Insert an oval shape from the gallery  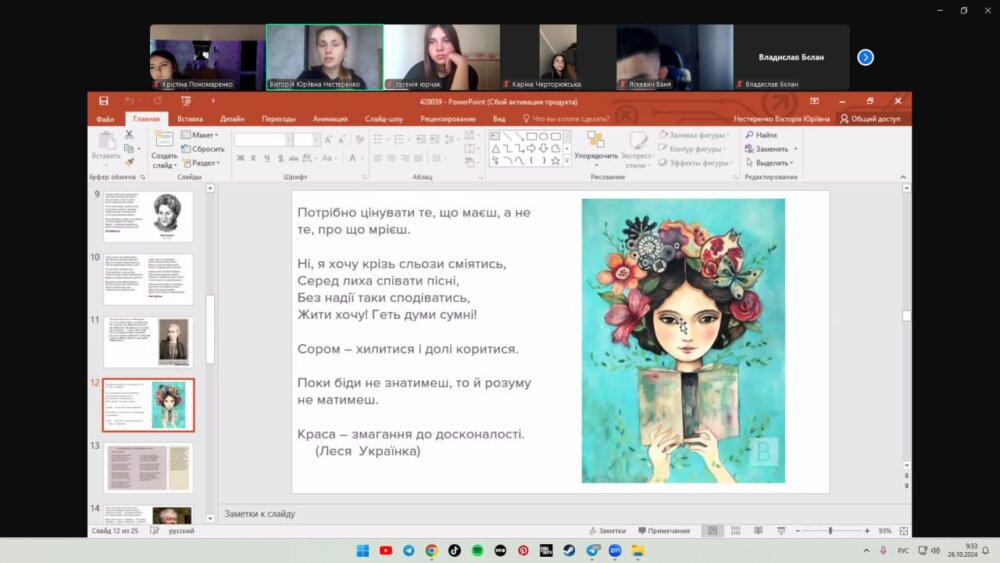click(x=543, y=136)
